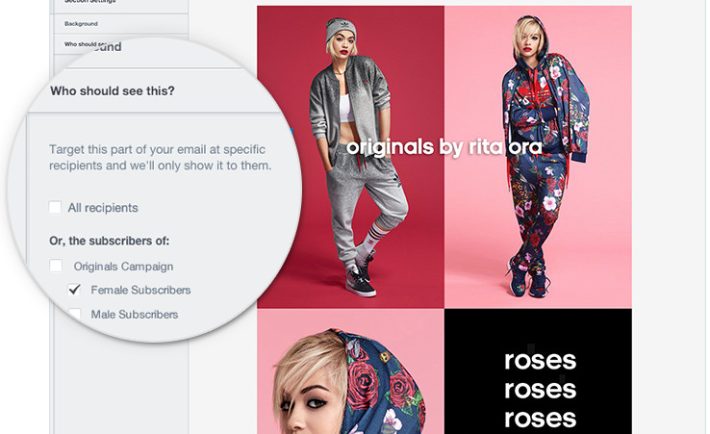Viewport: 710px width, 434px height.
Task: Check the Male Subscribers checkbox
Action: coord(74,313)
